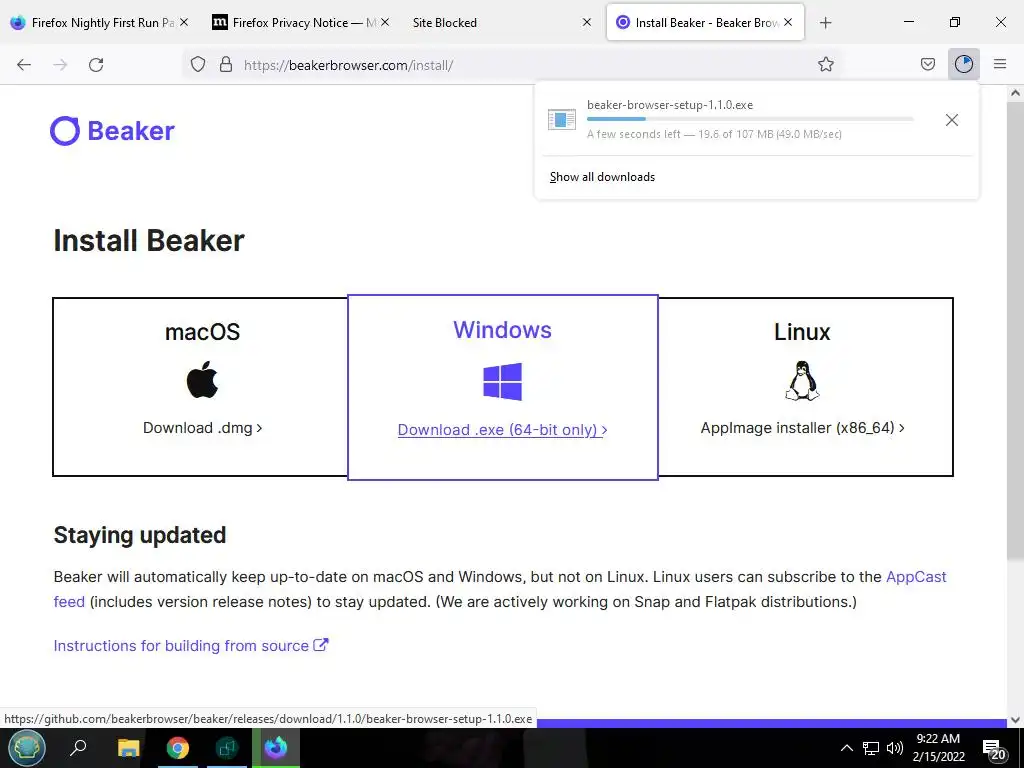Close the Install Beaker tab

pyautogui.click(x=788, y=22)
